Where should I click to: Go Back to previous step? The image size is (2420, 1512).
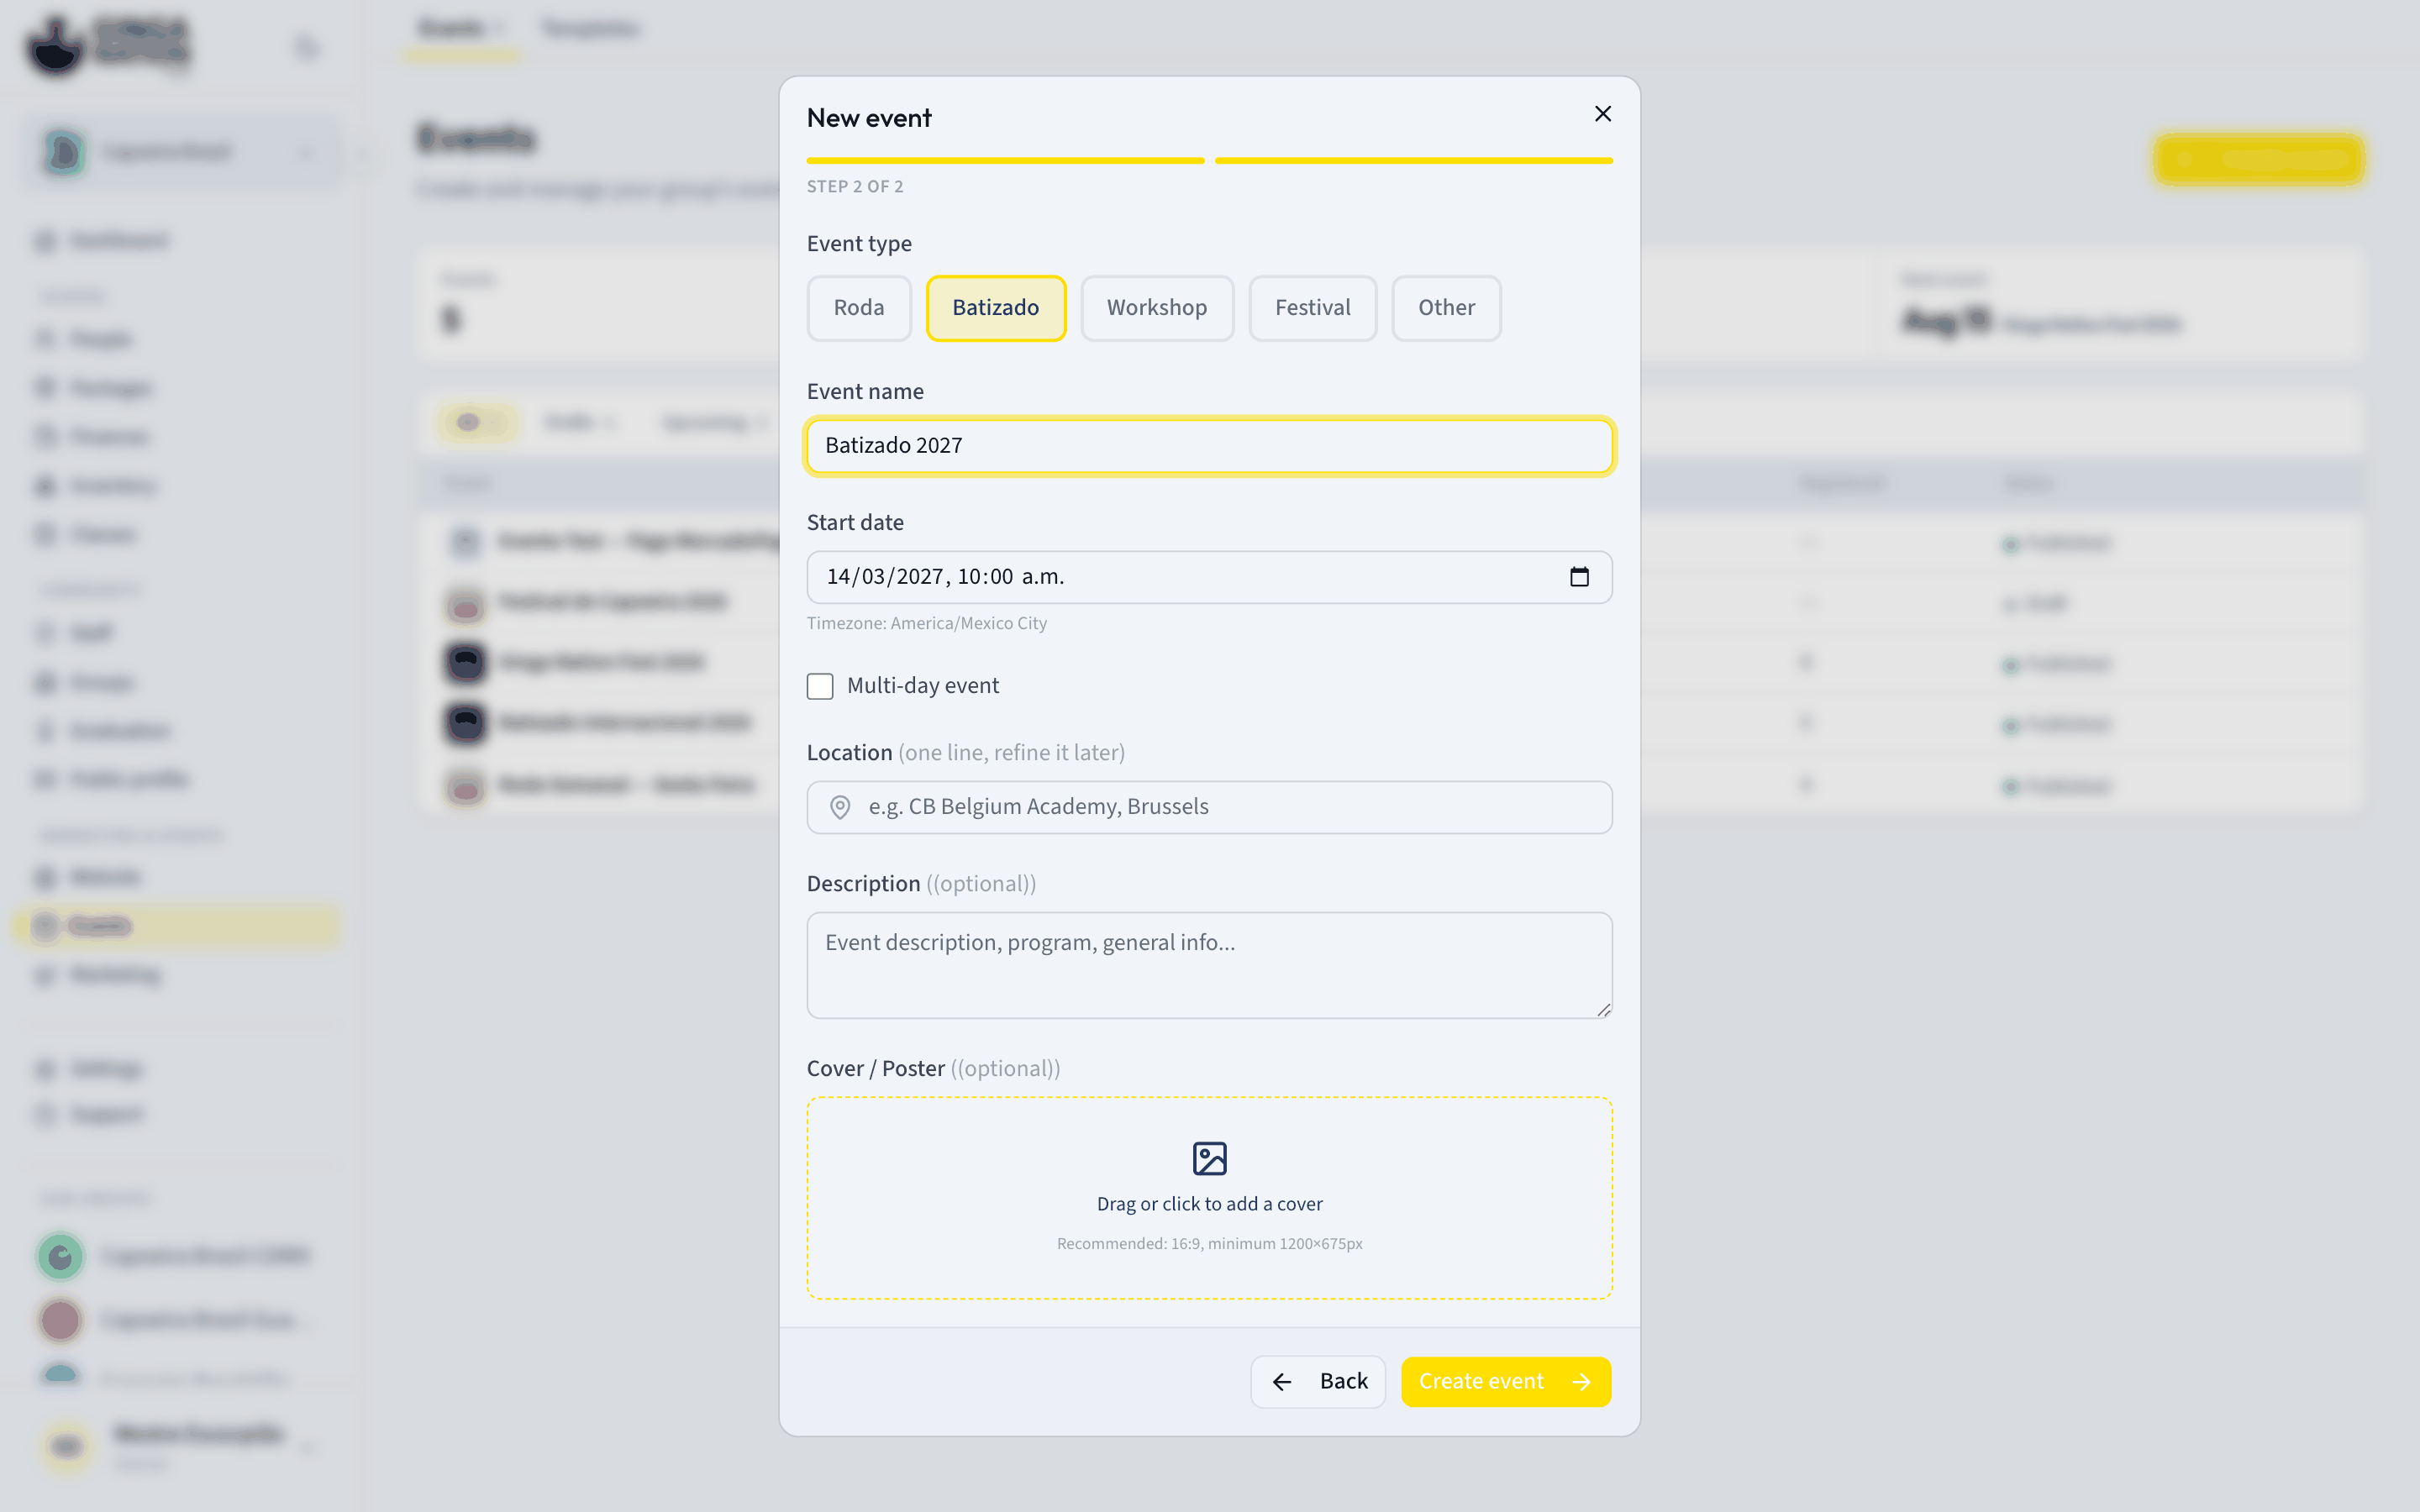point(1318,1381)
